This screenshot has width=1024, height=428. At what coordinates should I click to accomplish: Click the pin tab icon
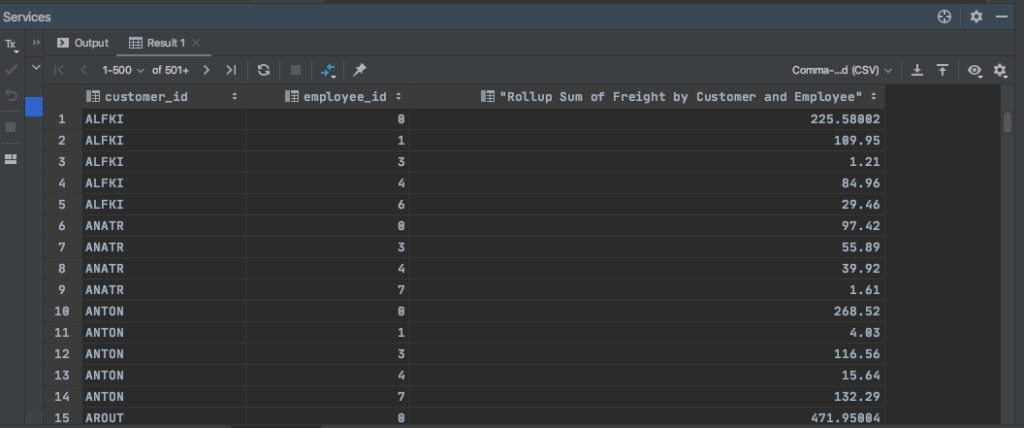[x=359, y=70]
